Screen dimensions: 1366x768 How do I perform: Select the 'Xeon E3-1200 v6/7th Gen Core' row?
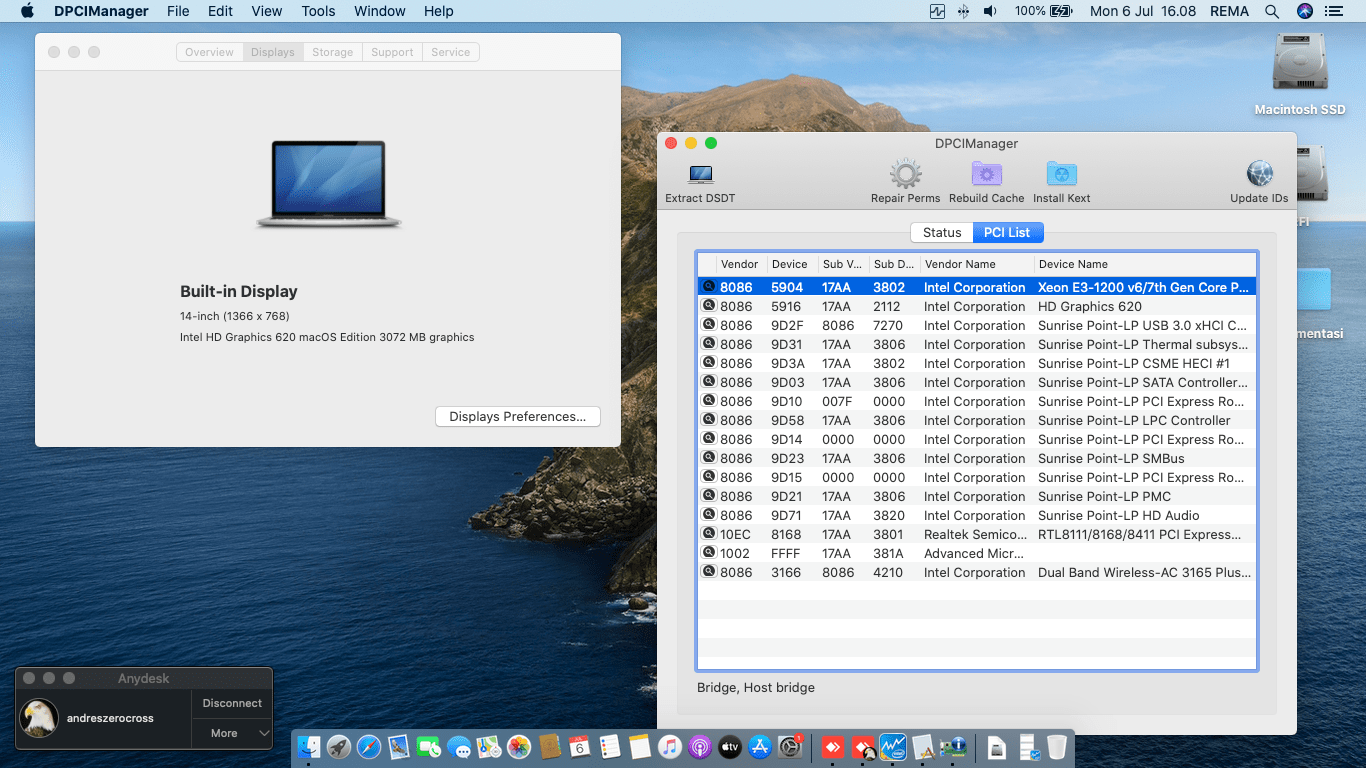point(976,287)
